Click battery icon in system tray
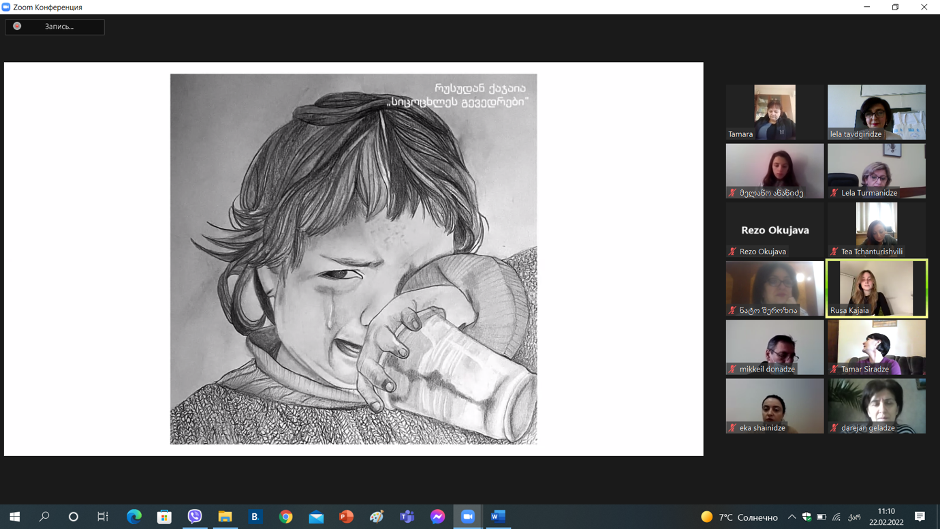 822,517
